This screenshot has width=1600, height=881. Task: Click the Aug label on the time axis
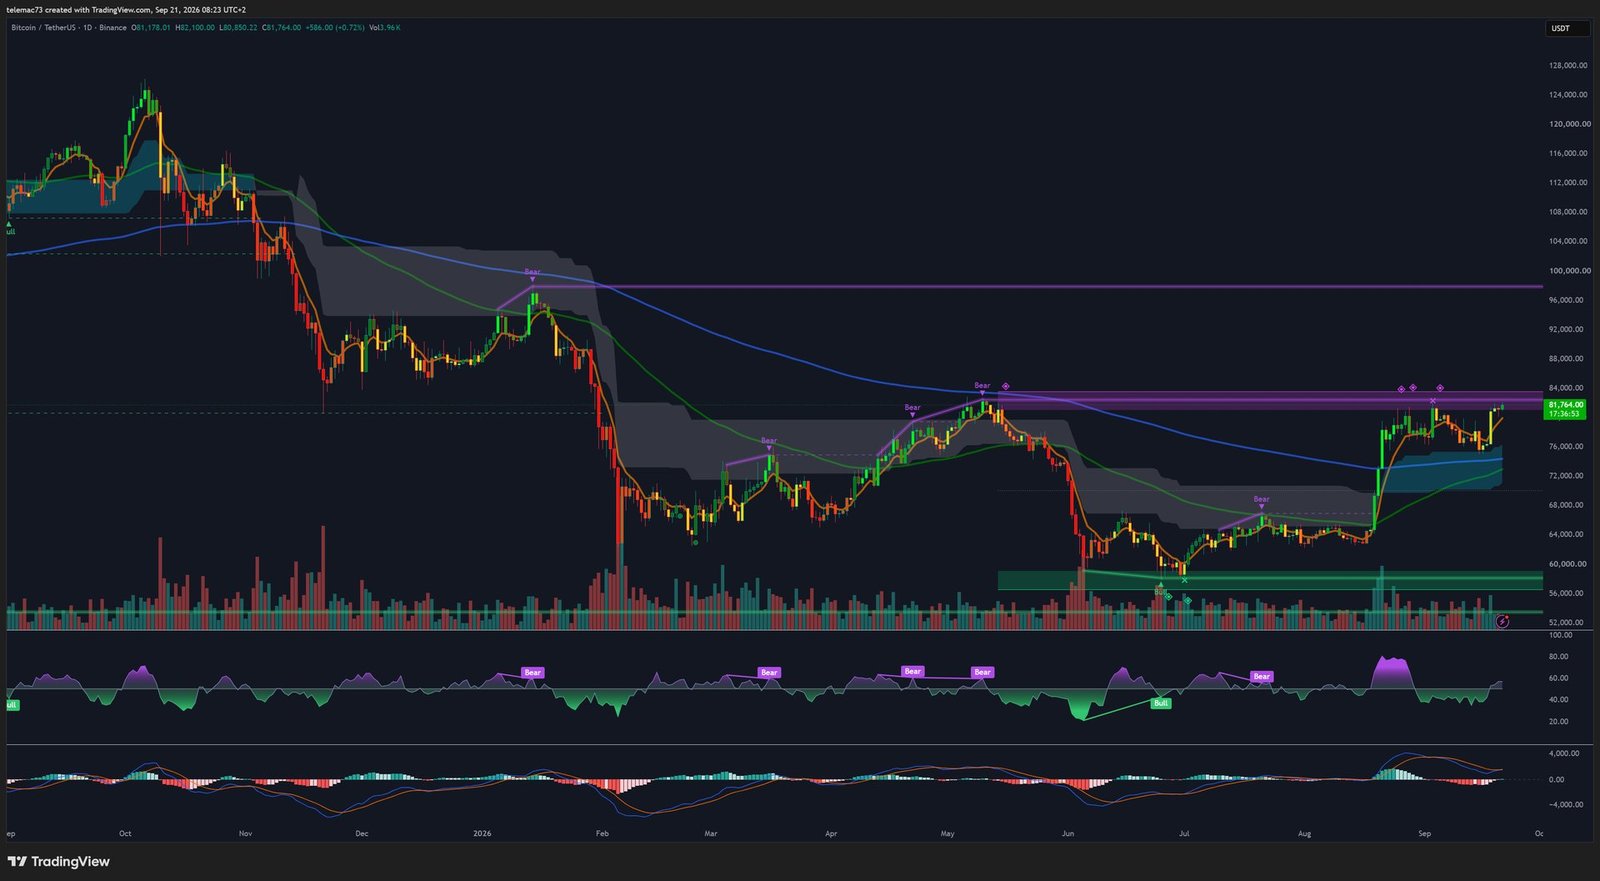1304,833
